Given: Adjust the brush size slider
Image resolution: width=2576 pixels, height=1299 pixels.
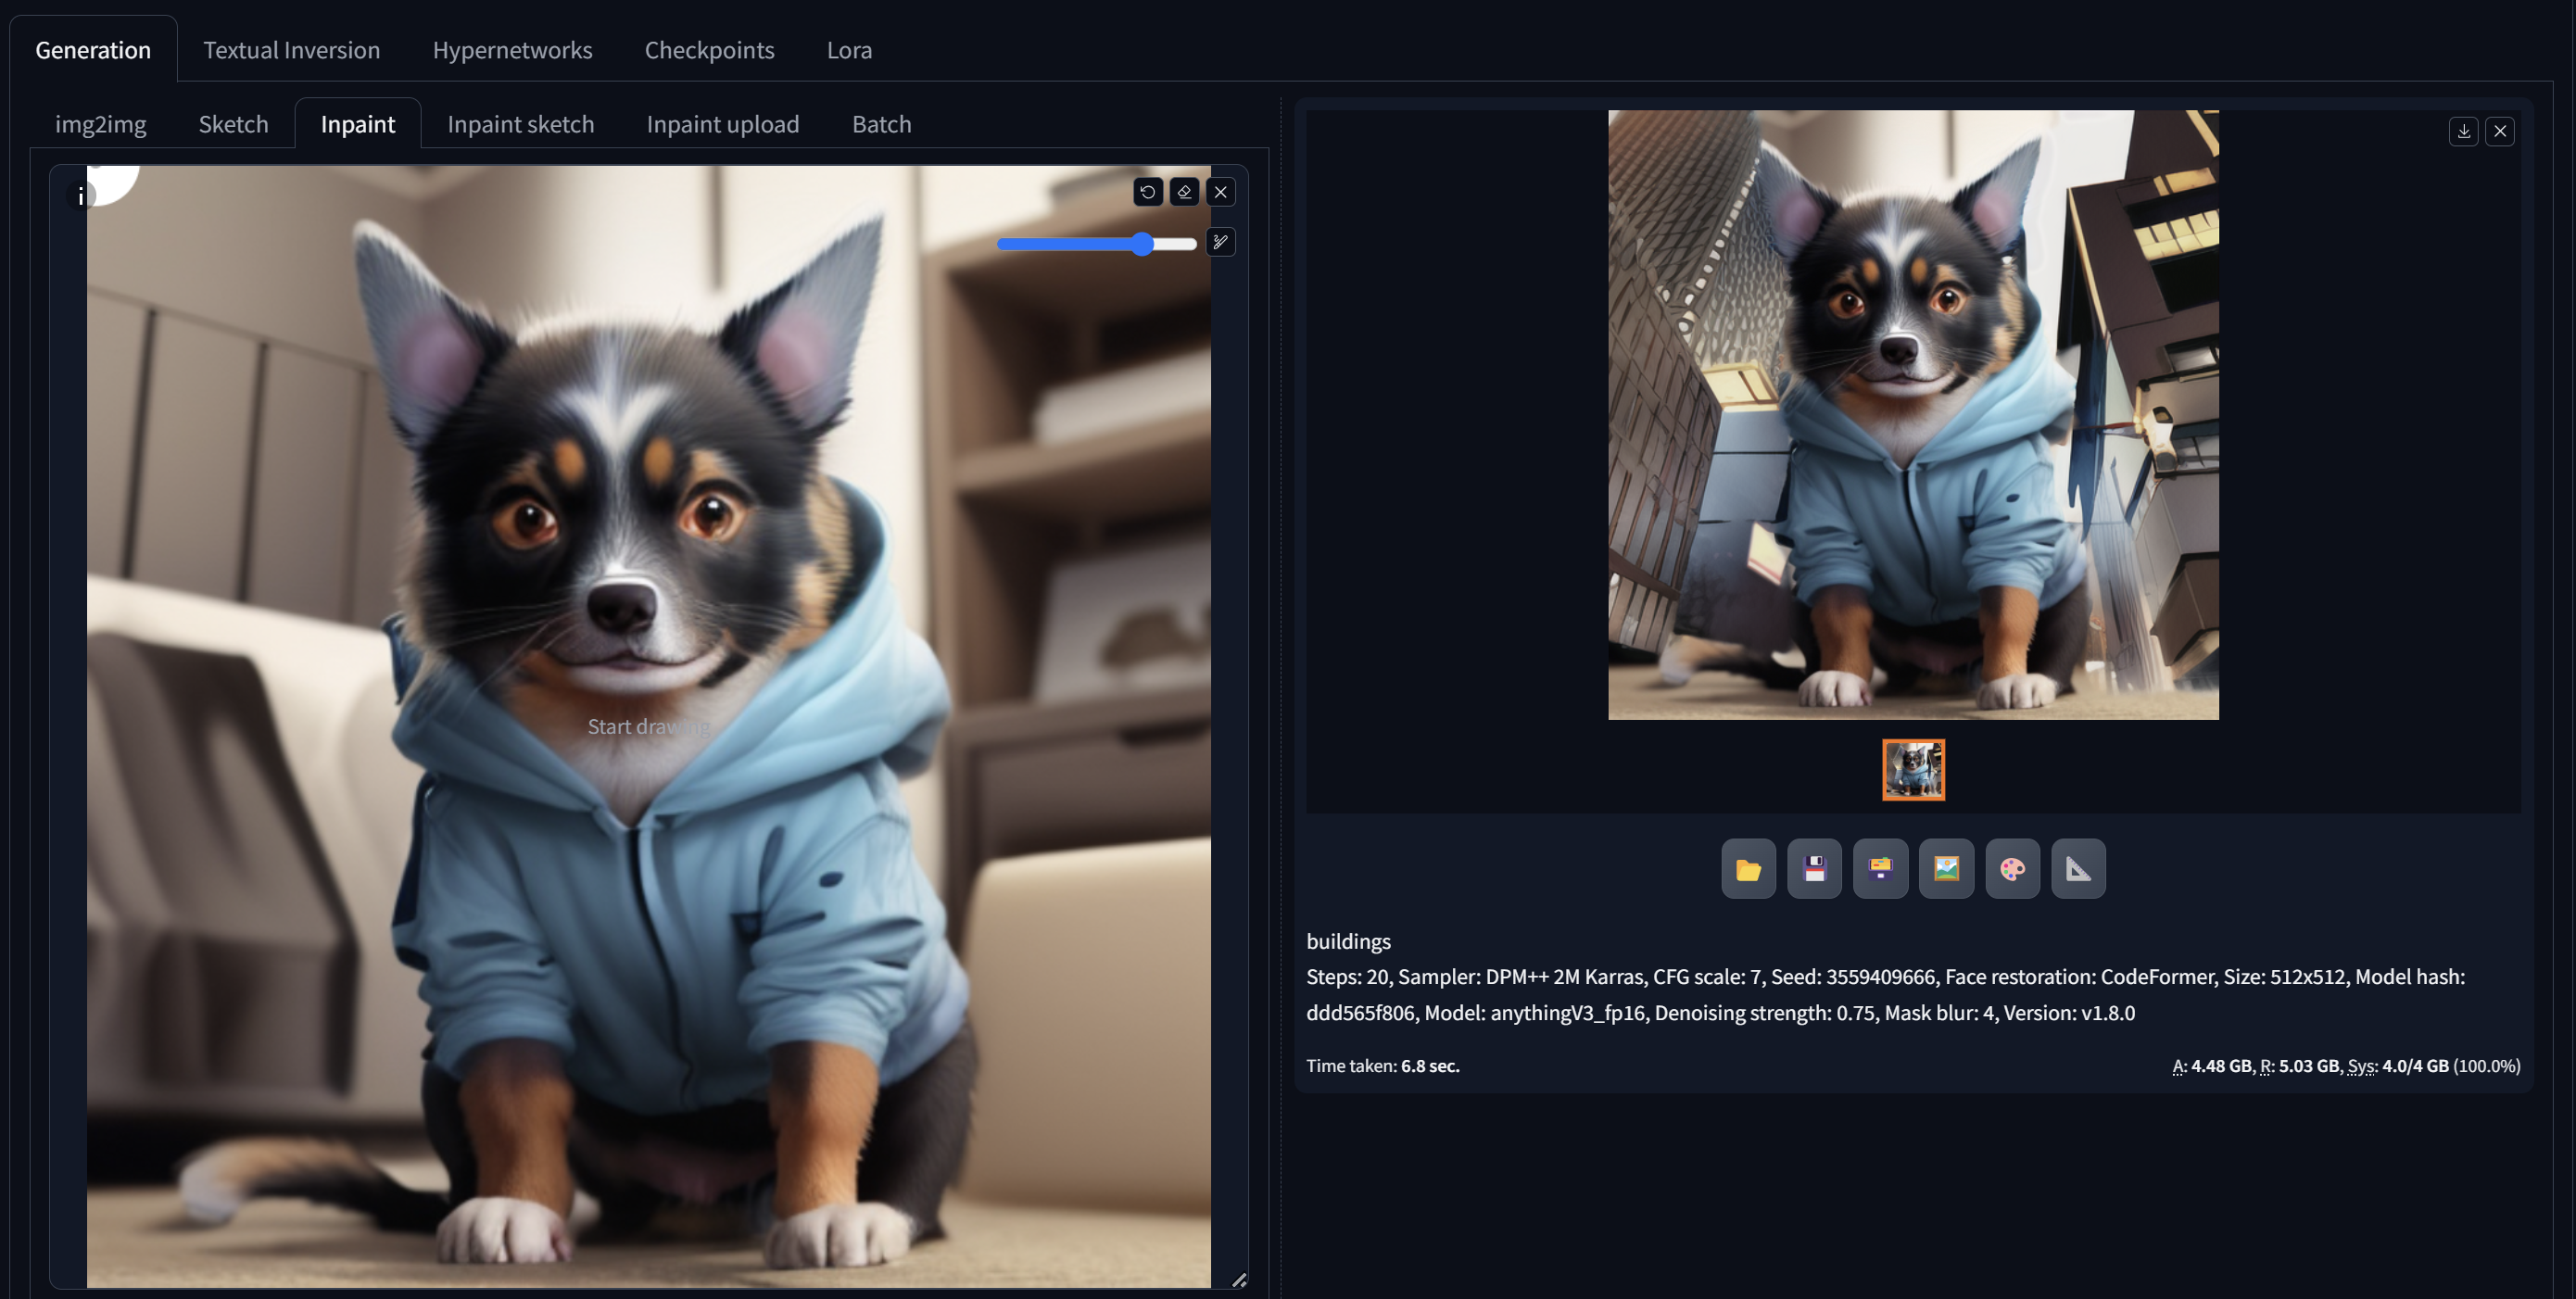Looking at the screenshot, I should click(1142, 244).
